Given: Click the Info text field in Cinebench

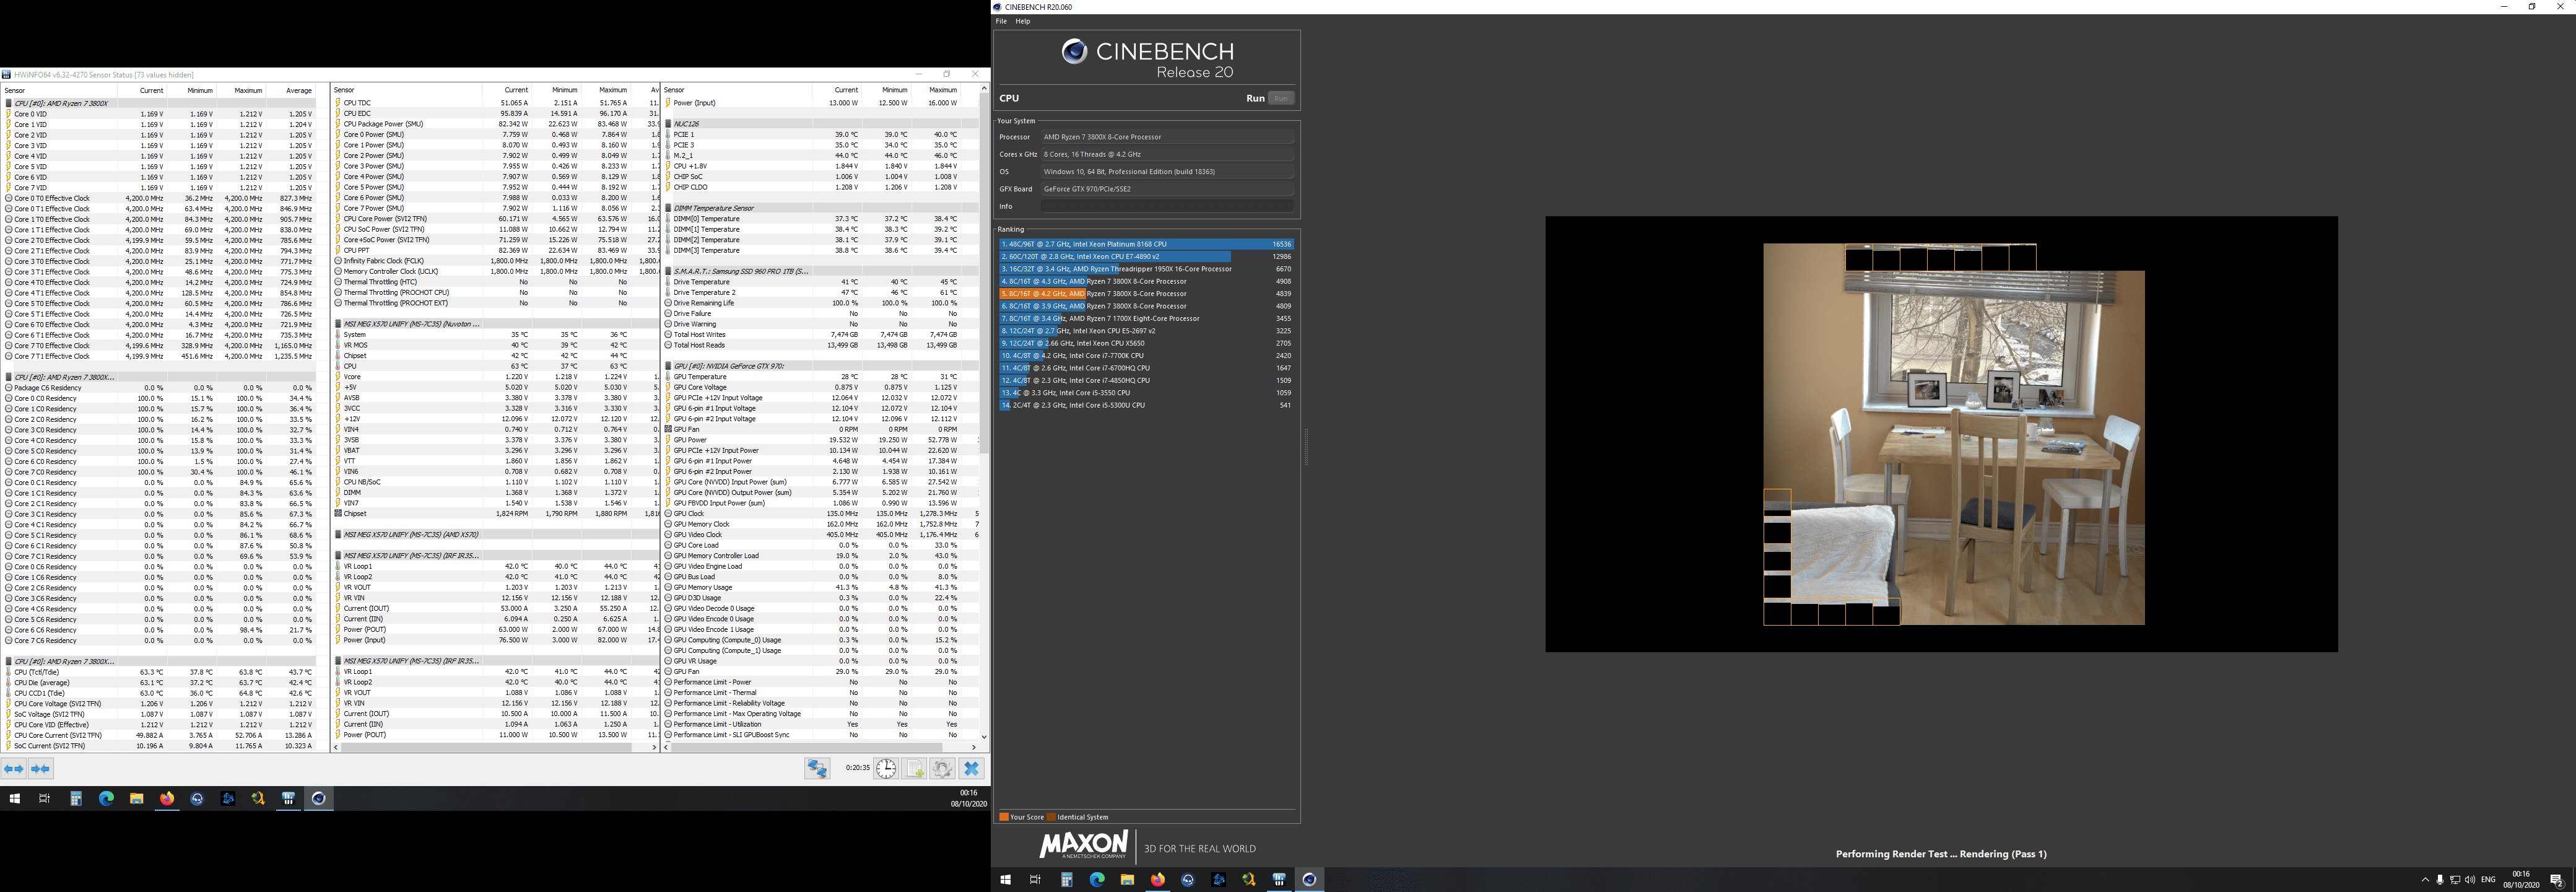Looking at the screenshot, I should tap(1166, 206).
